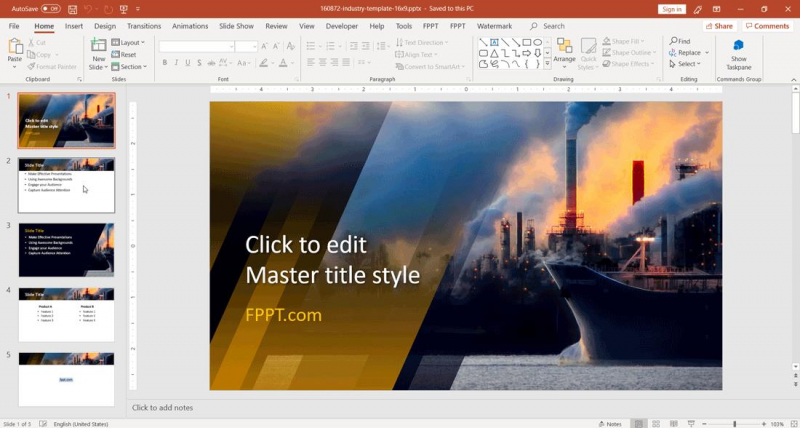This screenshot has width=800, height=428.
Task: Click the spell check icon in the status bar
Action: click(43, 424)
